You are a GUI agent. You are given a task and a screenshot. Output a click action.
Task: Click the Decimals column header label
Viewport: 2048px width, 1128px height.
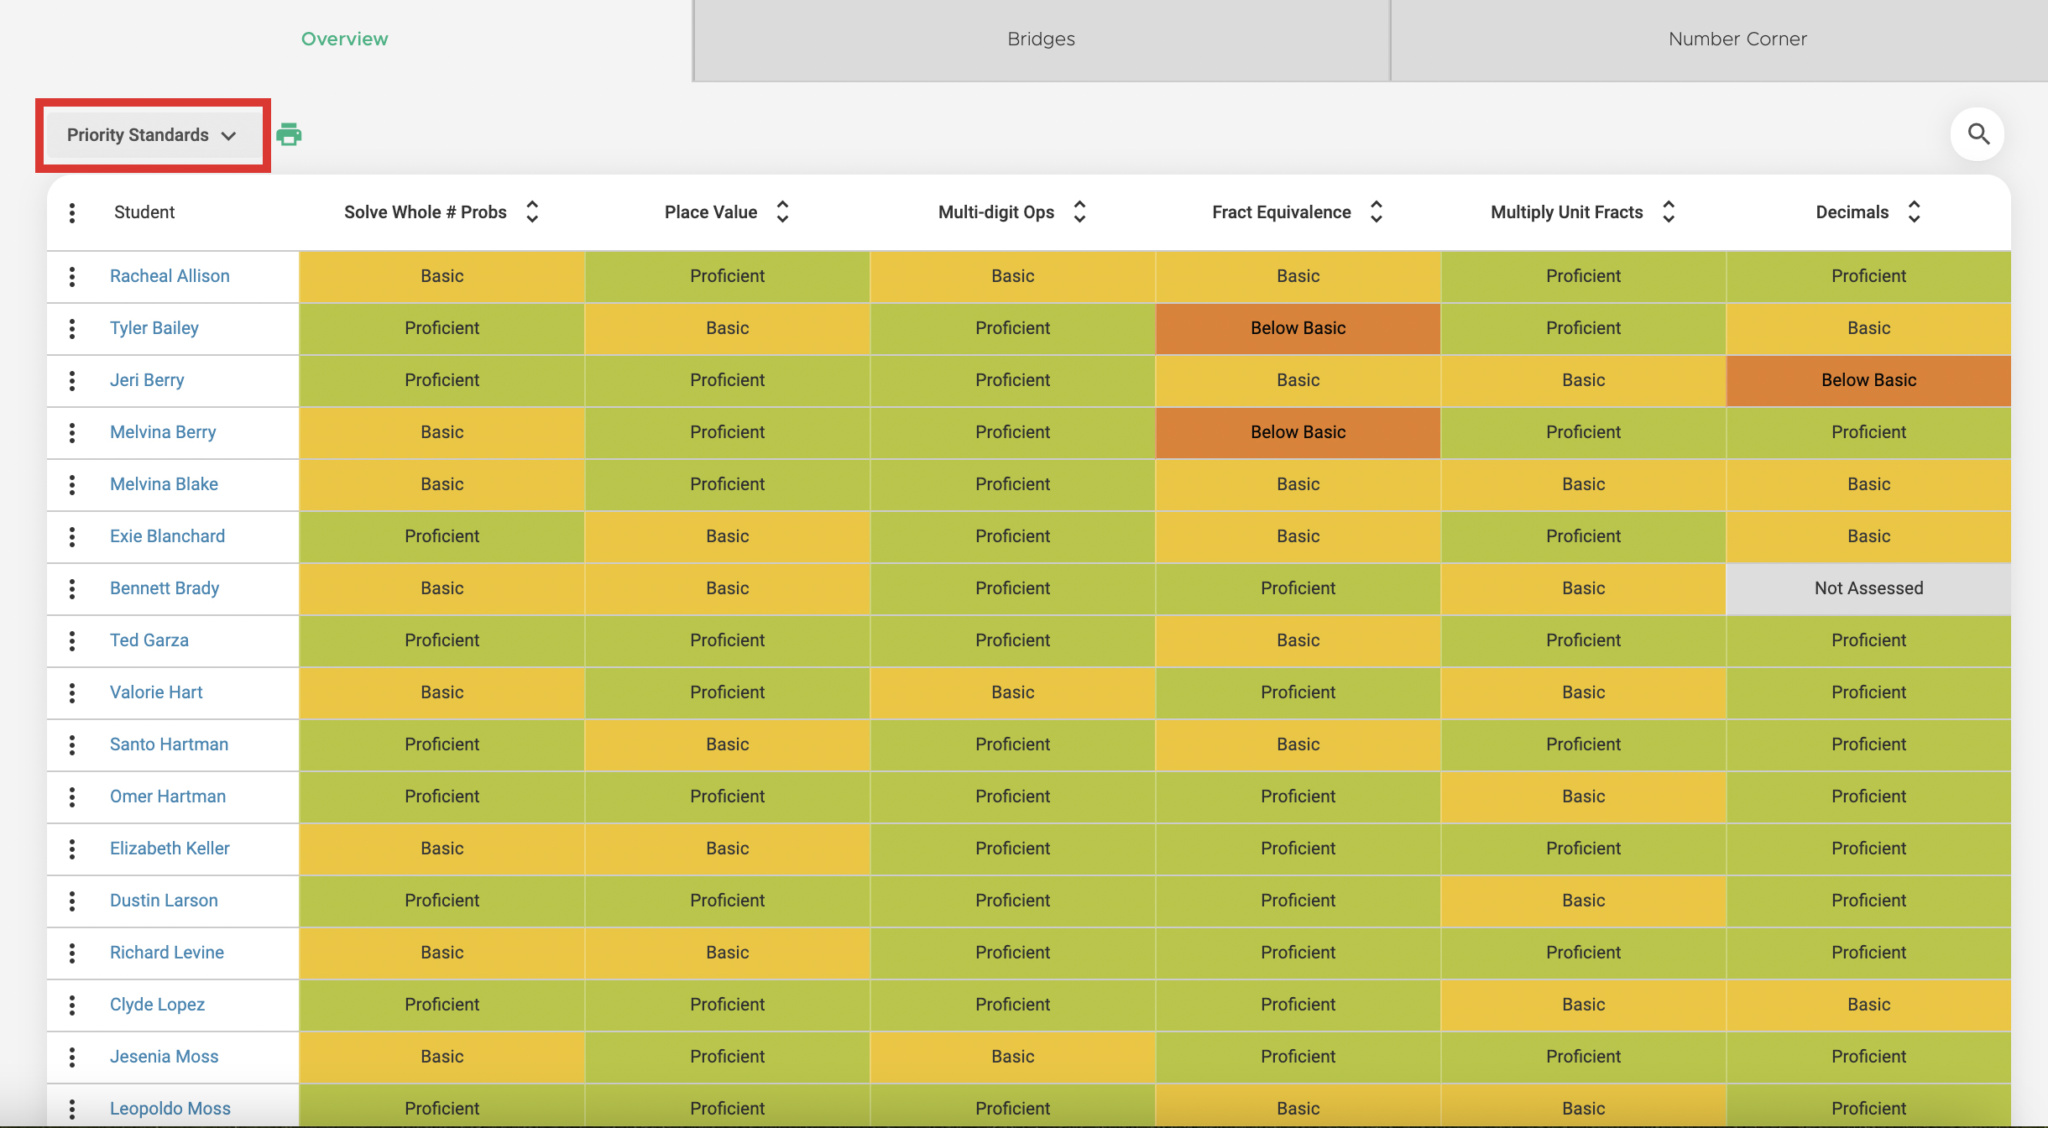1852,212
